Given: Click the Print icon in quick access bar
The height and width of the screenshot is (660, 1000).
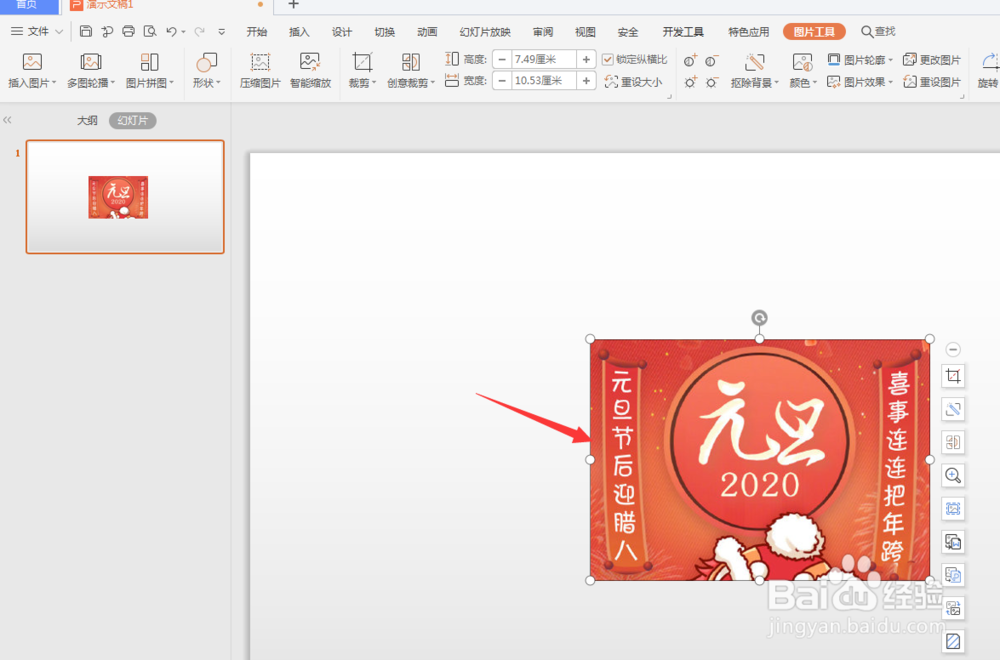Looking at the screenshot, I should click(x=128, y=31).
